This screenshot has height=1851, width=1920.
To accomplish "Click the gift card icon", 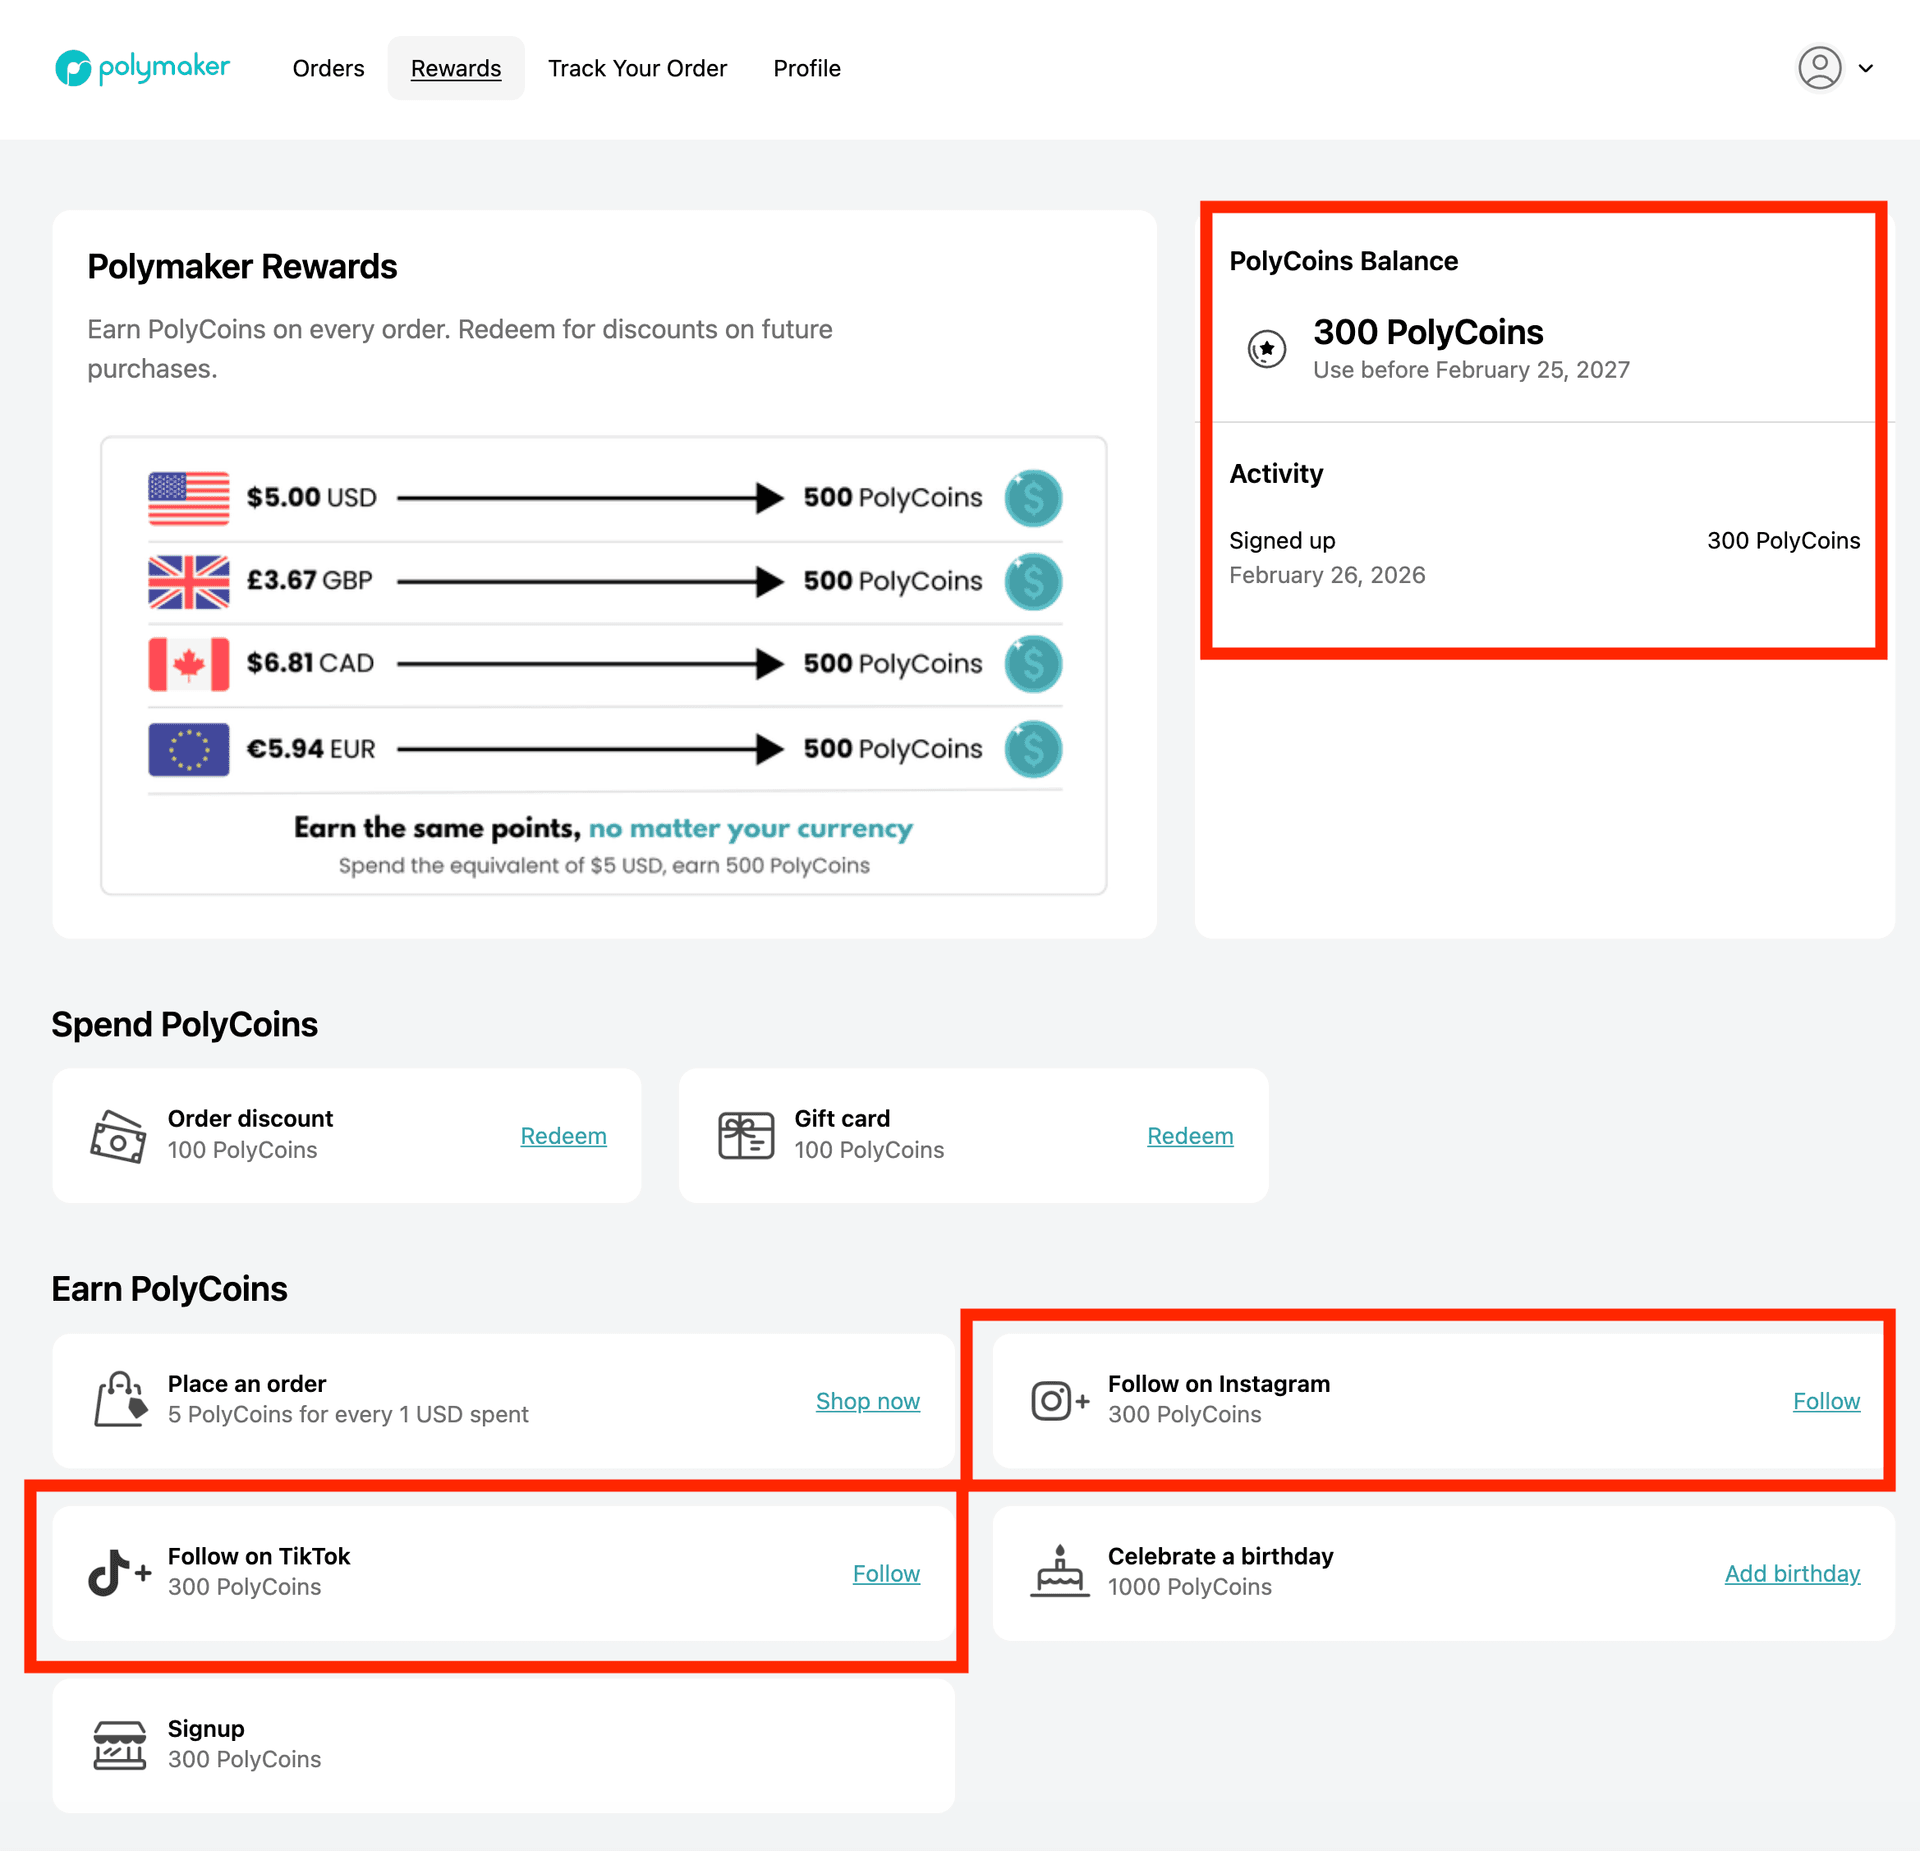I will tap(746, 1135).
